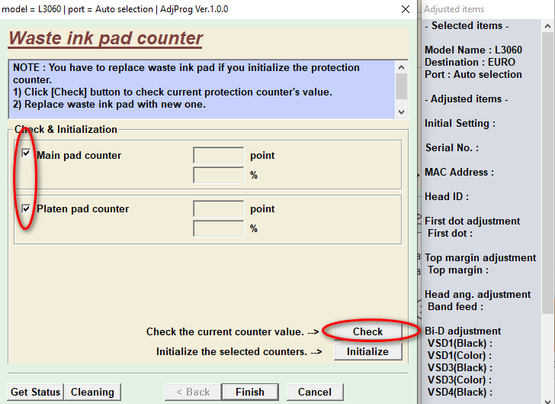Image resolution: width=555 pixels, height=404 pixels.
Task: Click Initialize to reset selected counters
Action: coord(368,352)
